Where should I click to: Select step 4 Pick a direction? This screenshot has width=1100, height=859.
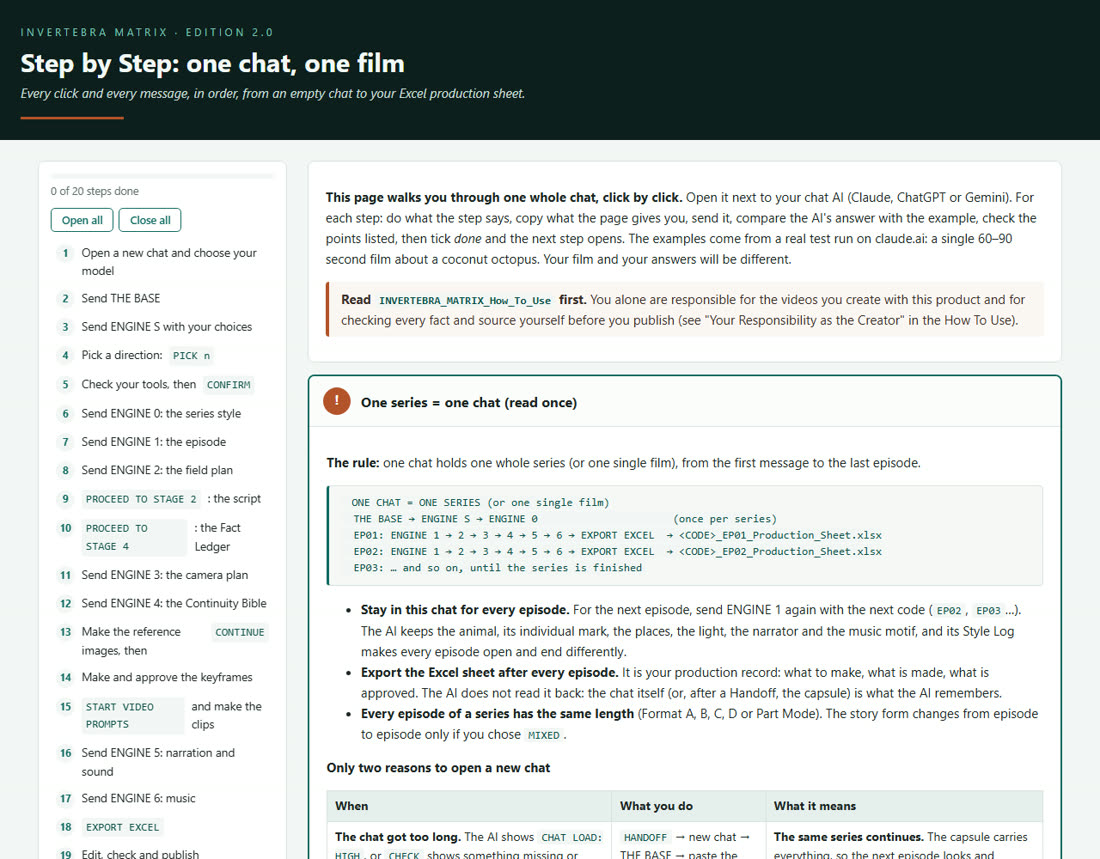163,356
